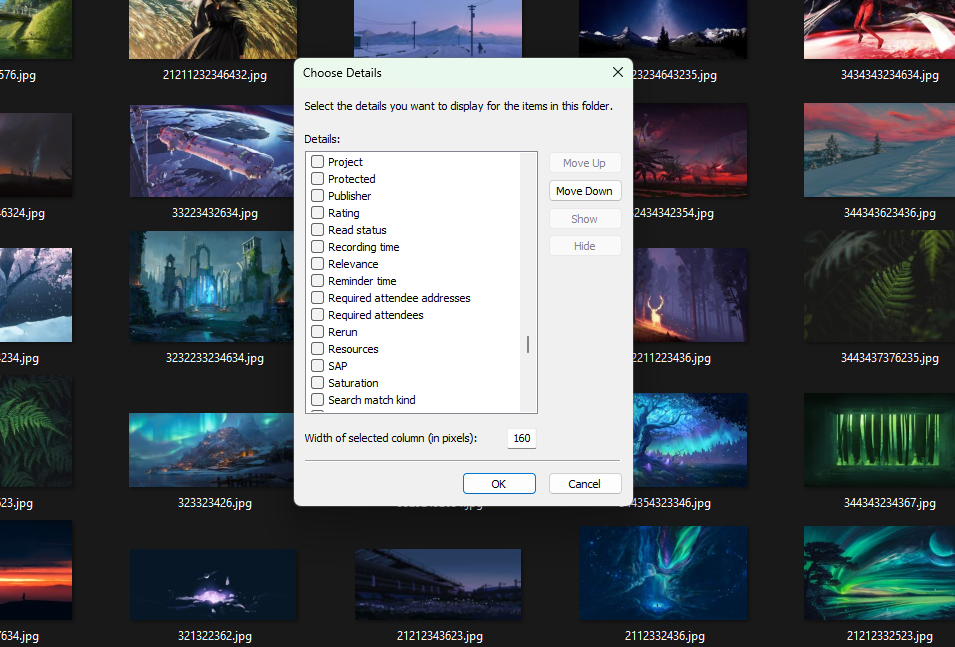Click the 3434343234634.jpg file name
955x647 pixels.
(889, 75)
